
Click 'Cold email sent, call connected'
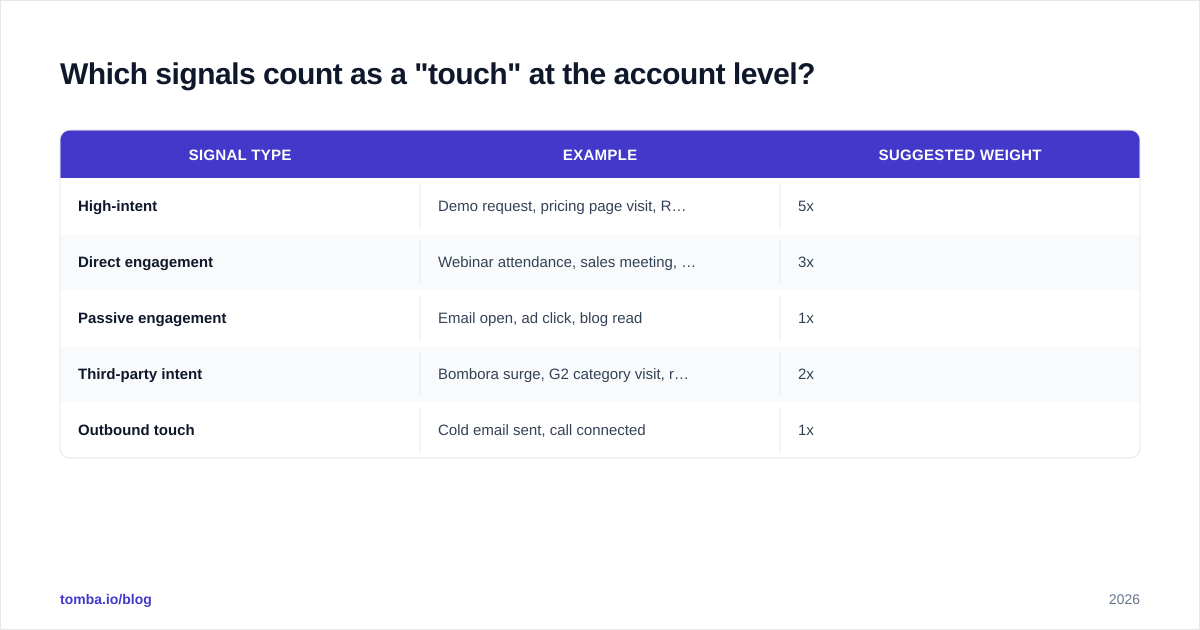pos(542,430)
